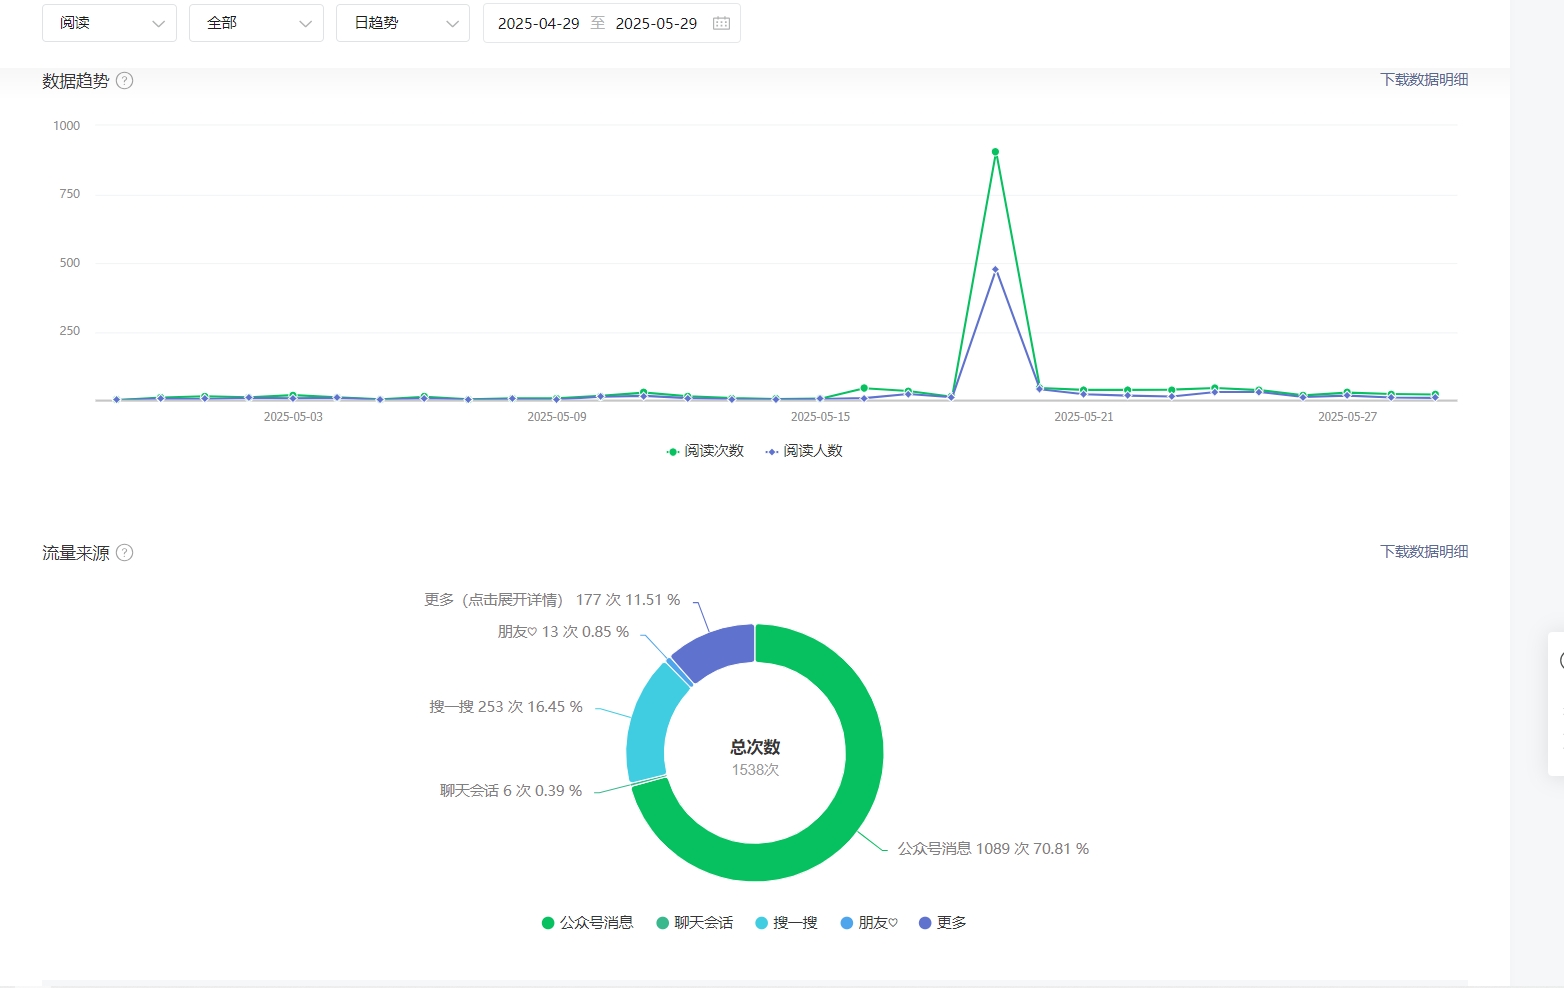
Task: Expand 更多 (点击展开详情) donut label
Action: click(x=551, y=600)
